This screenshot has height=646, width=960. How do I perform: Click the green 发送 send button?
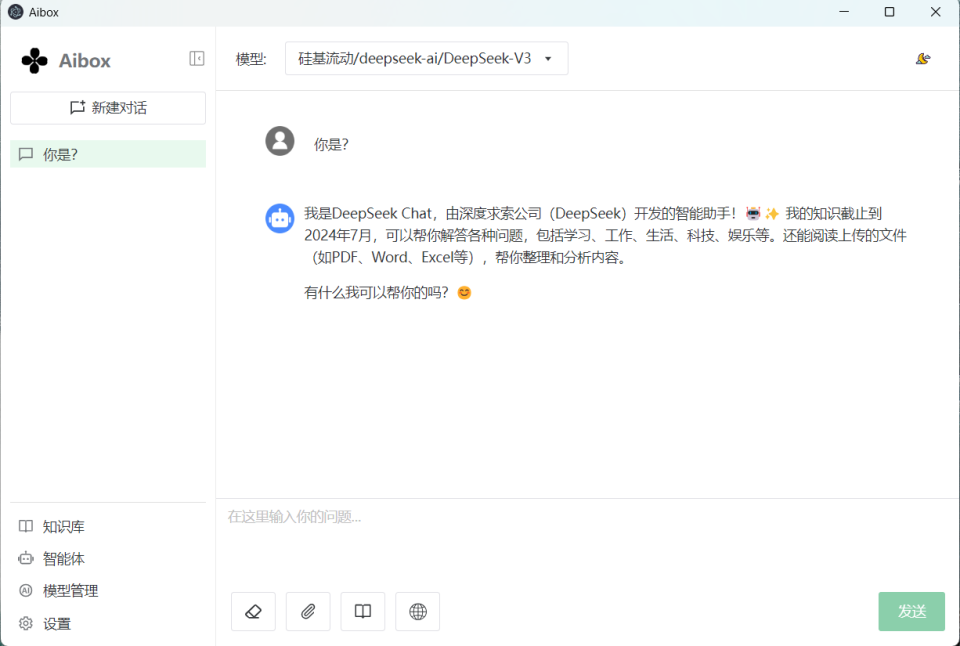tap(912, 611)
